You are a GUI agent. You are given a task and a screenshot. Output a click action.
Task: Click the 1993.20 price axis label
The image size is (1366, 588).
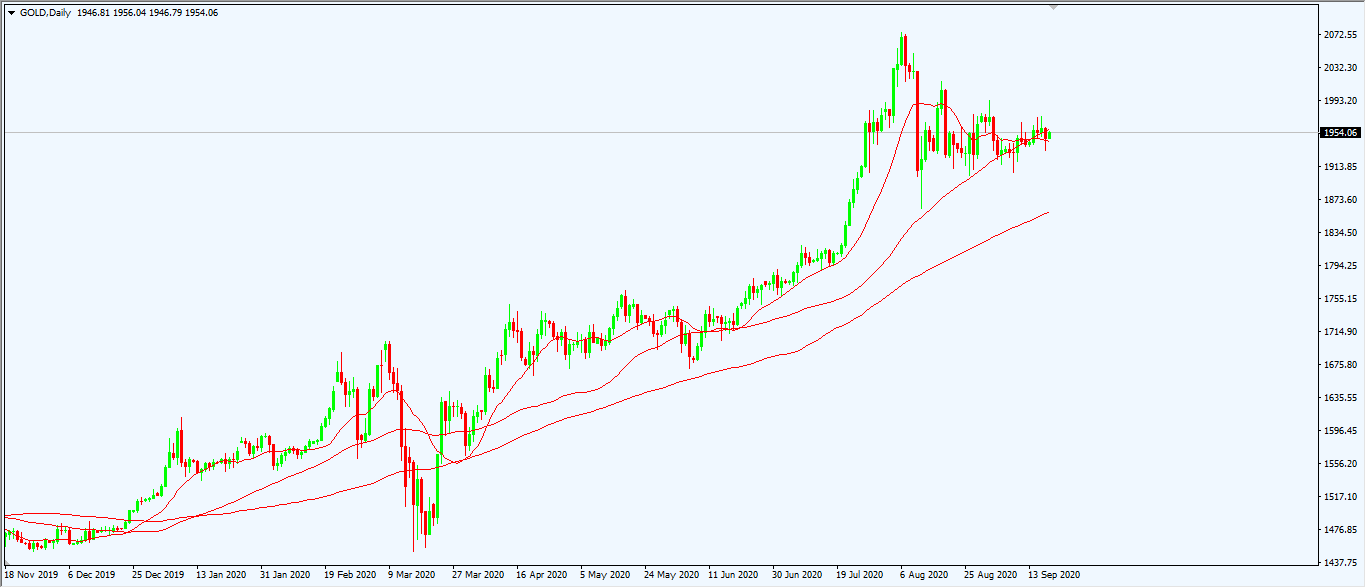click(x=1340, y=101)
